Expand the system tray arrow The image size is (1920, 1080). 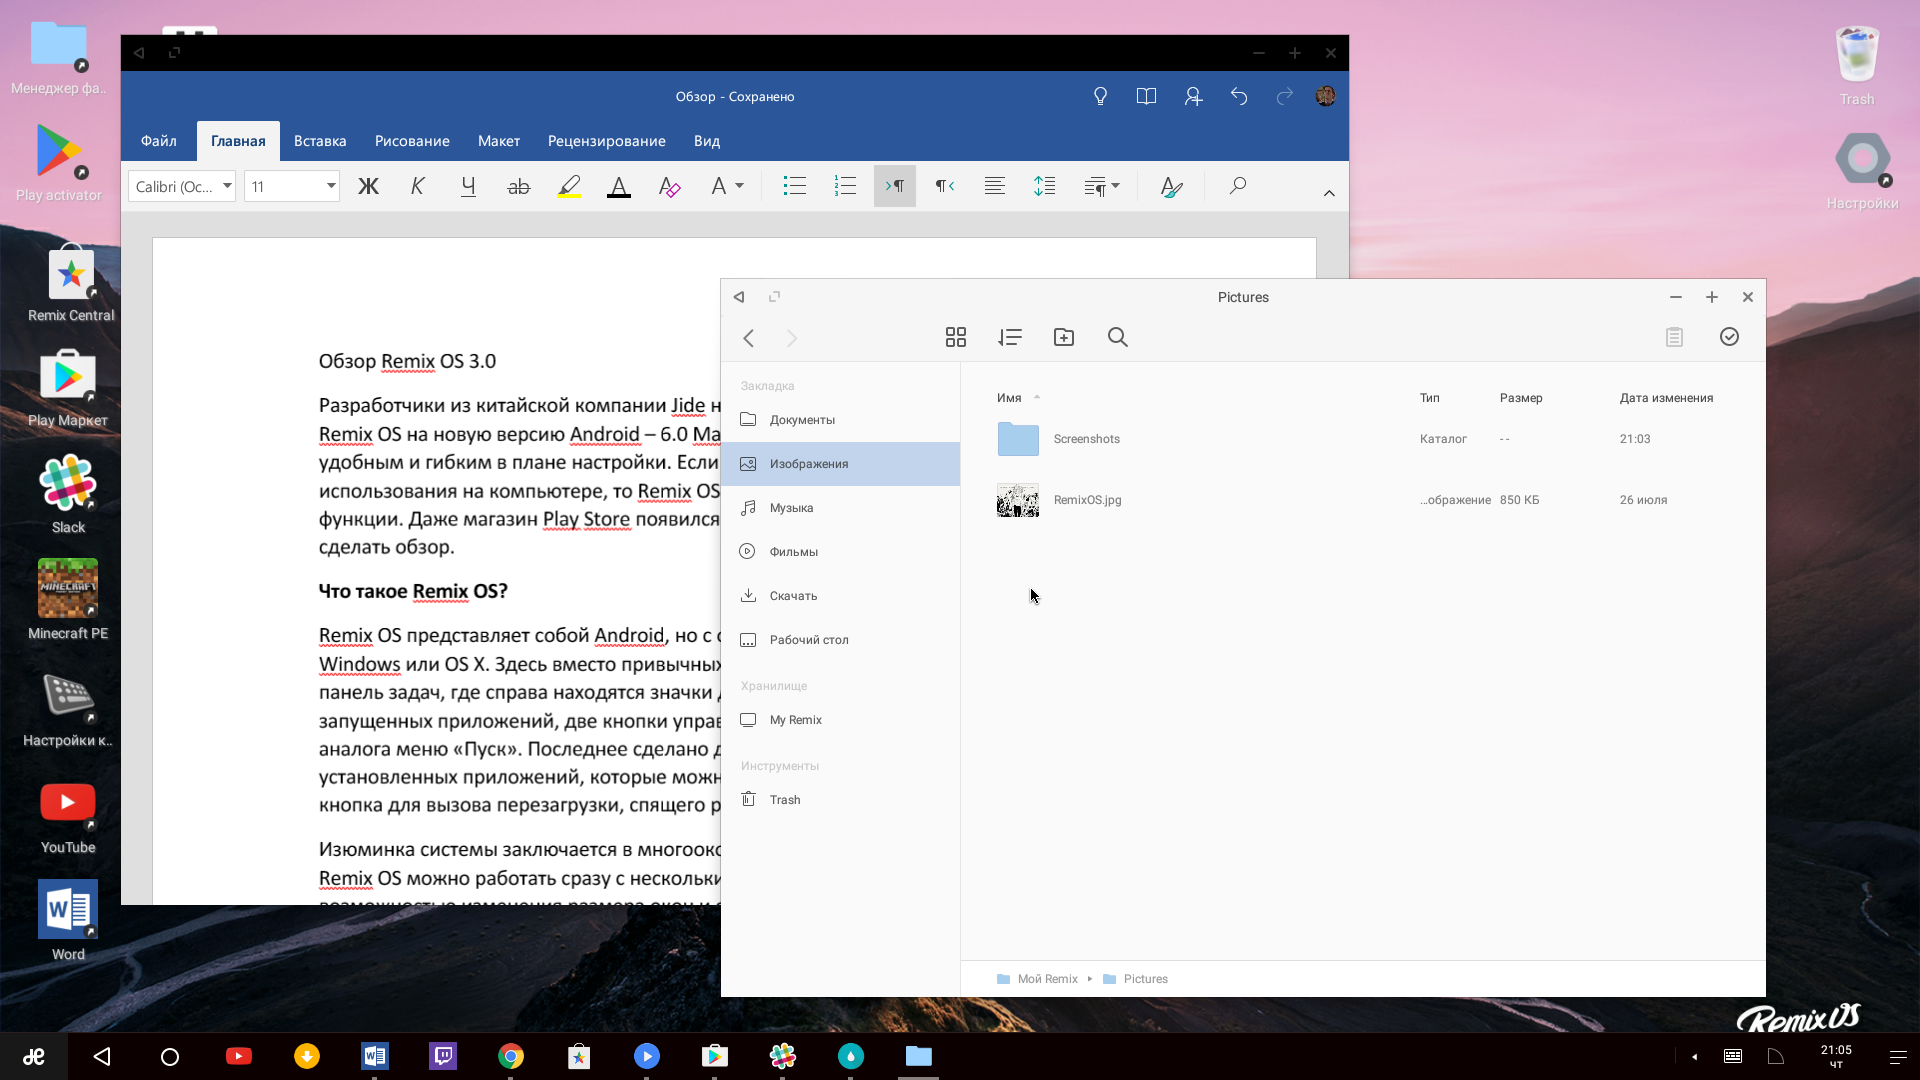1695,1057
